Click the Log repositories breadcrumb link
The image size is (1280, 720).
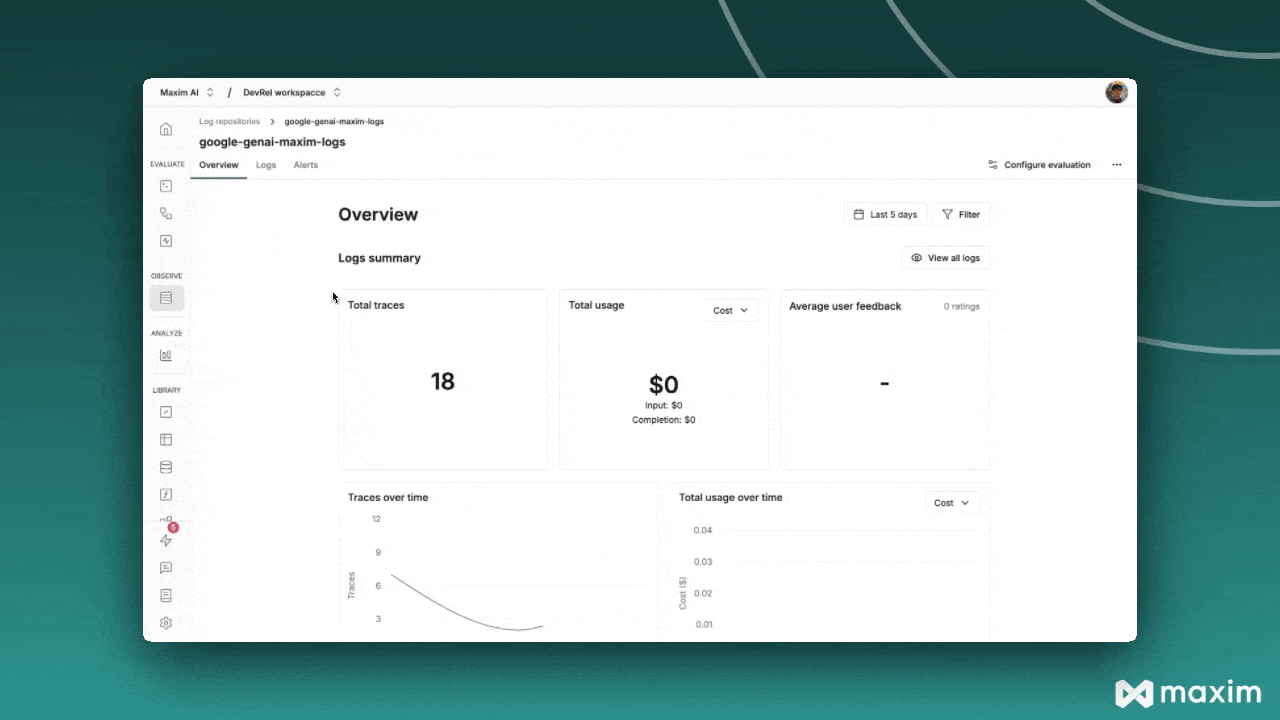(229, 121)
